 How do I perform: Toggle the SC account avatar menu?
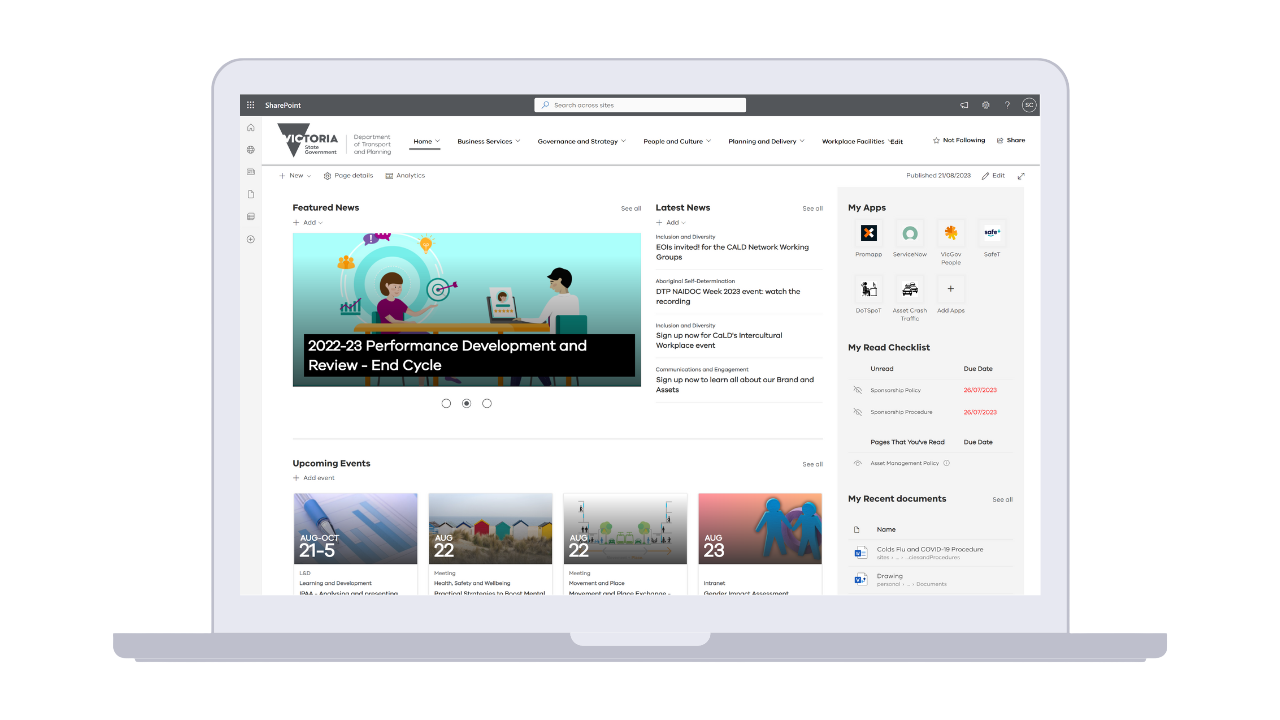pos(1028,105)
